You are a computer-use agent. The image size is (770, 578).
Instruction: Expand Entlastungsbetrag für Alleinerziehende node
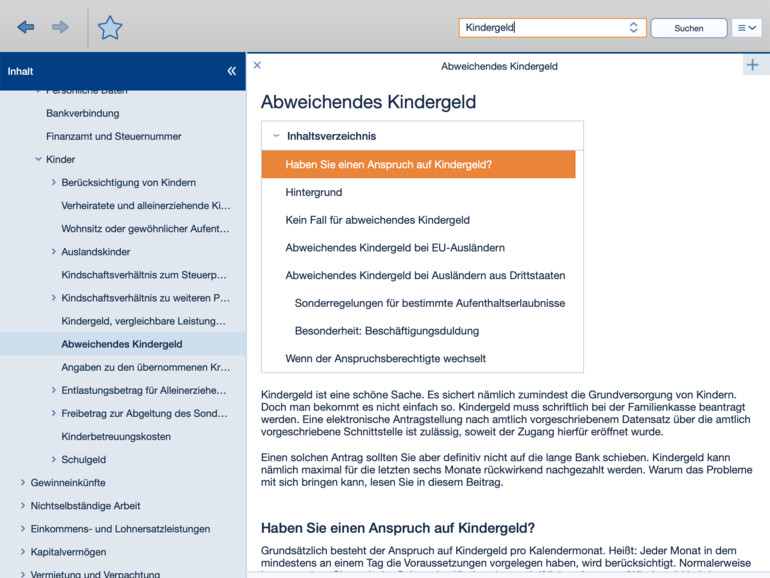54,390
